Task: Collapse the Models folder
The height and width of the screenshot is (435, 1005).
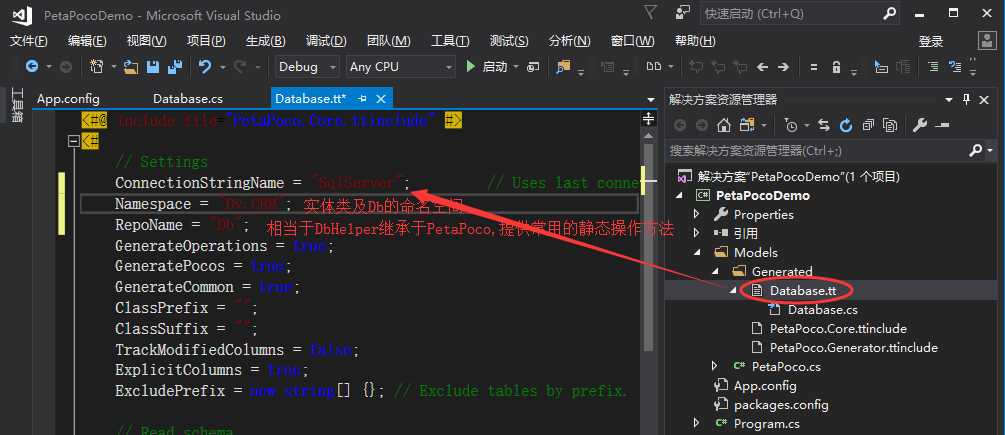Action: [x=697, y=252]
